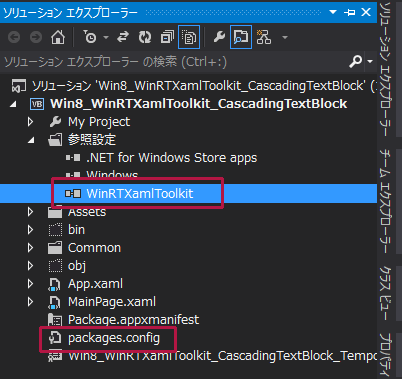
Task: Switch to side tab チーム エクスプローラー
Action: 385,201
